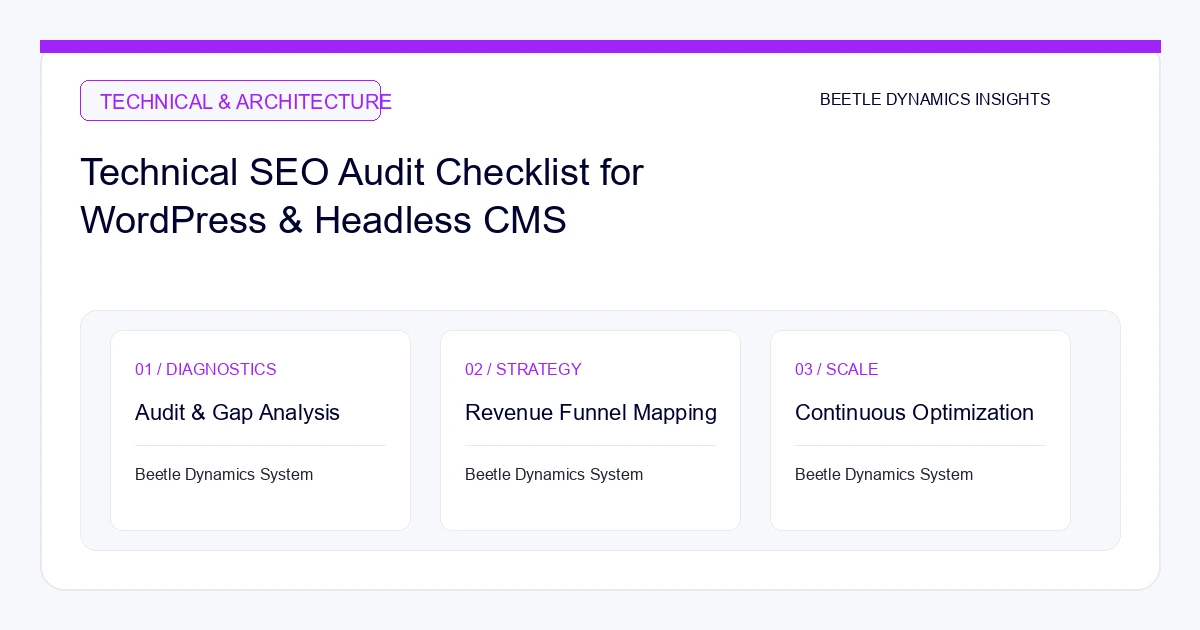This screenshot has height=630, width=1200.
Task: Click the TECHNICAL & ARCHITECTURE category badge
Action: click(x=230, y=101)
